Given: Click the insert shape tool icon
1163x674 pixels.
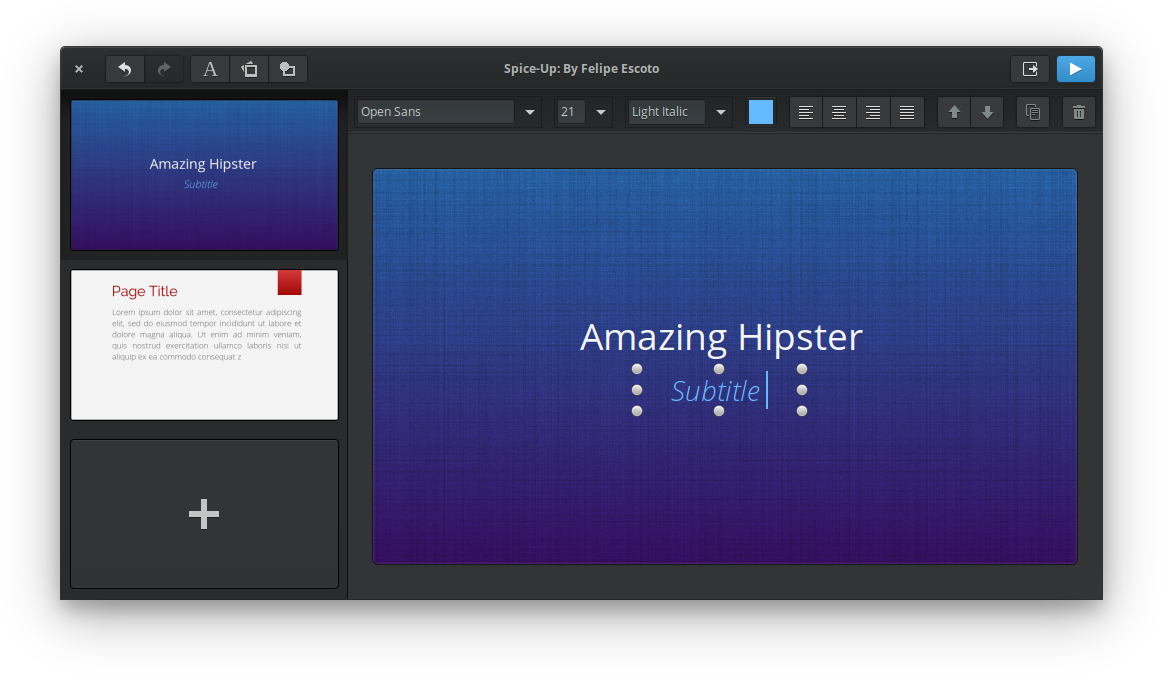Looking at the screenshot, I should [287, 69].
